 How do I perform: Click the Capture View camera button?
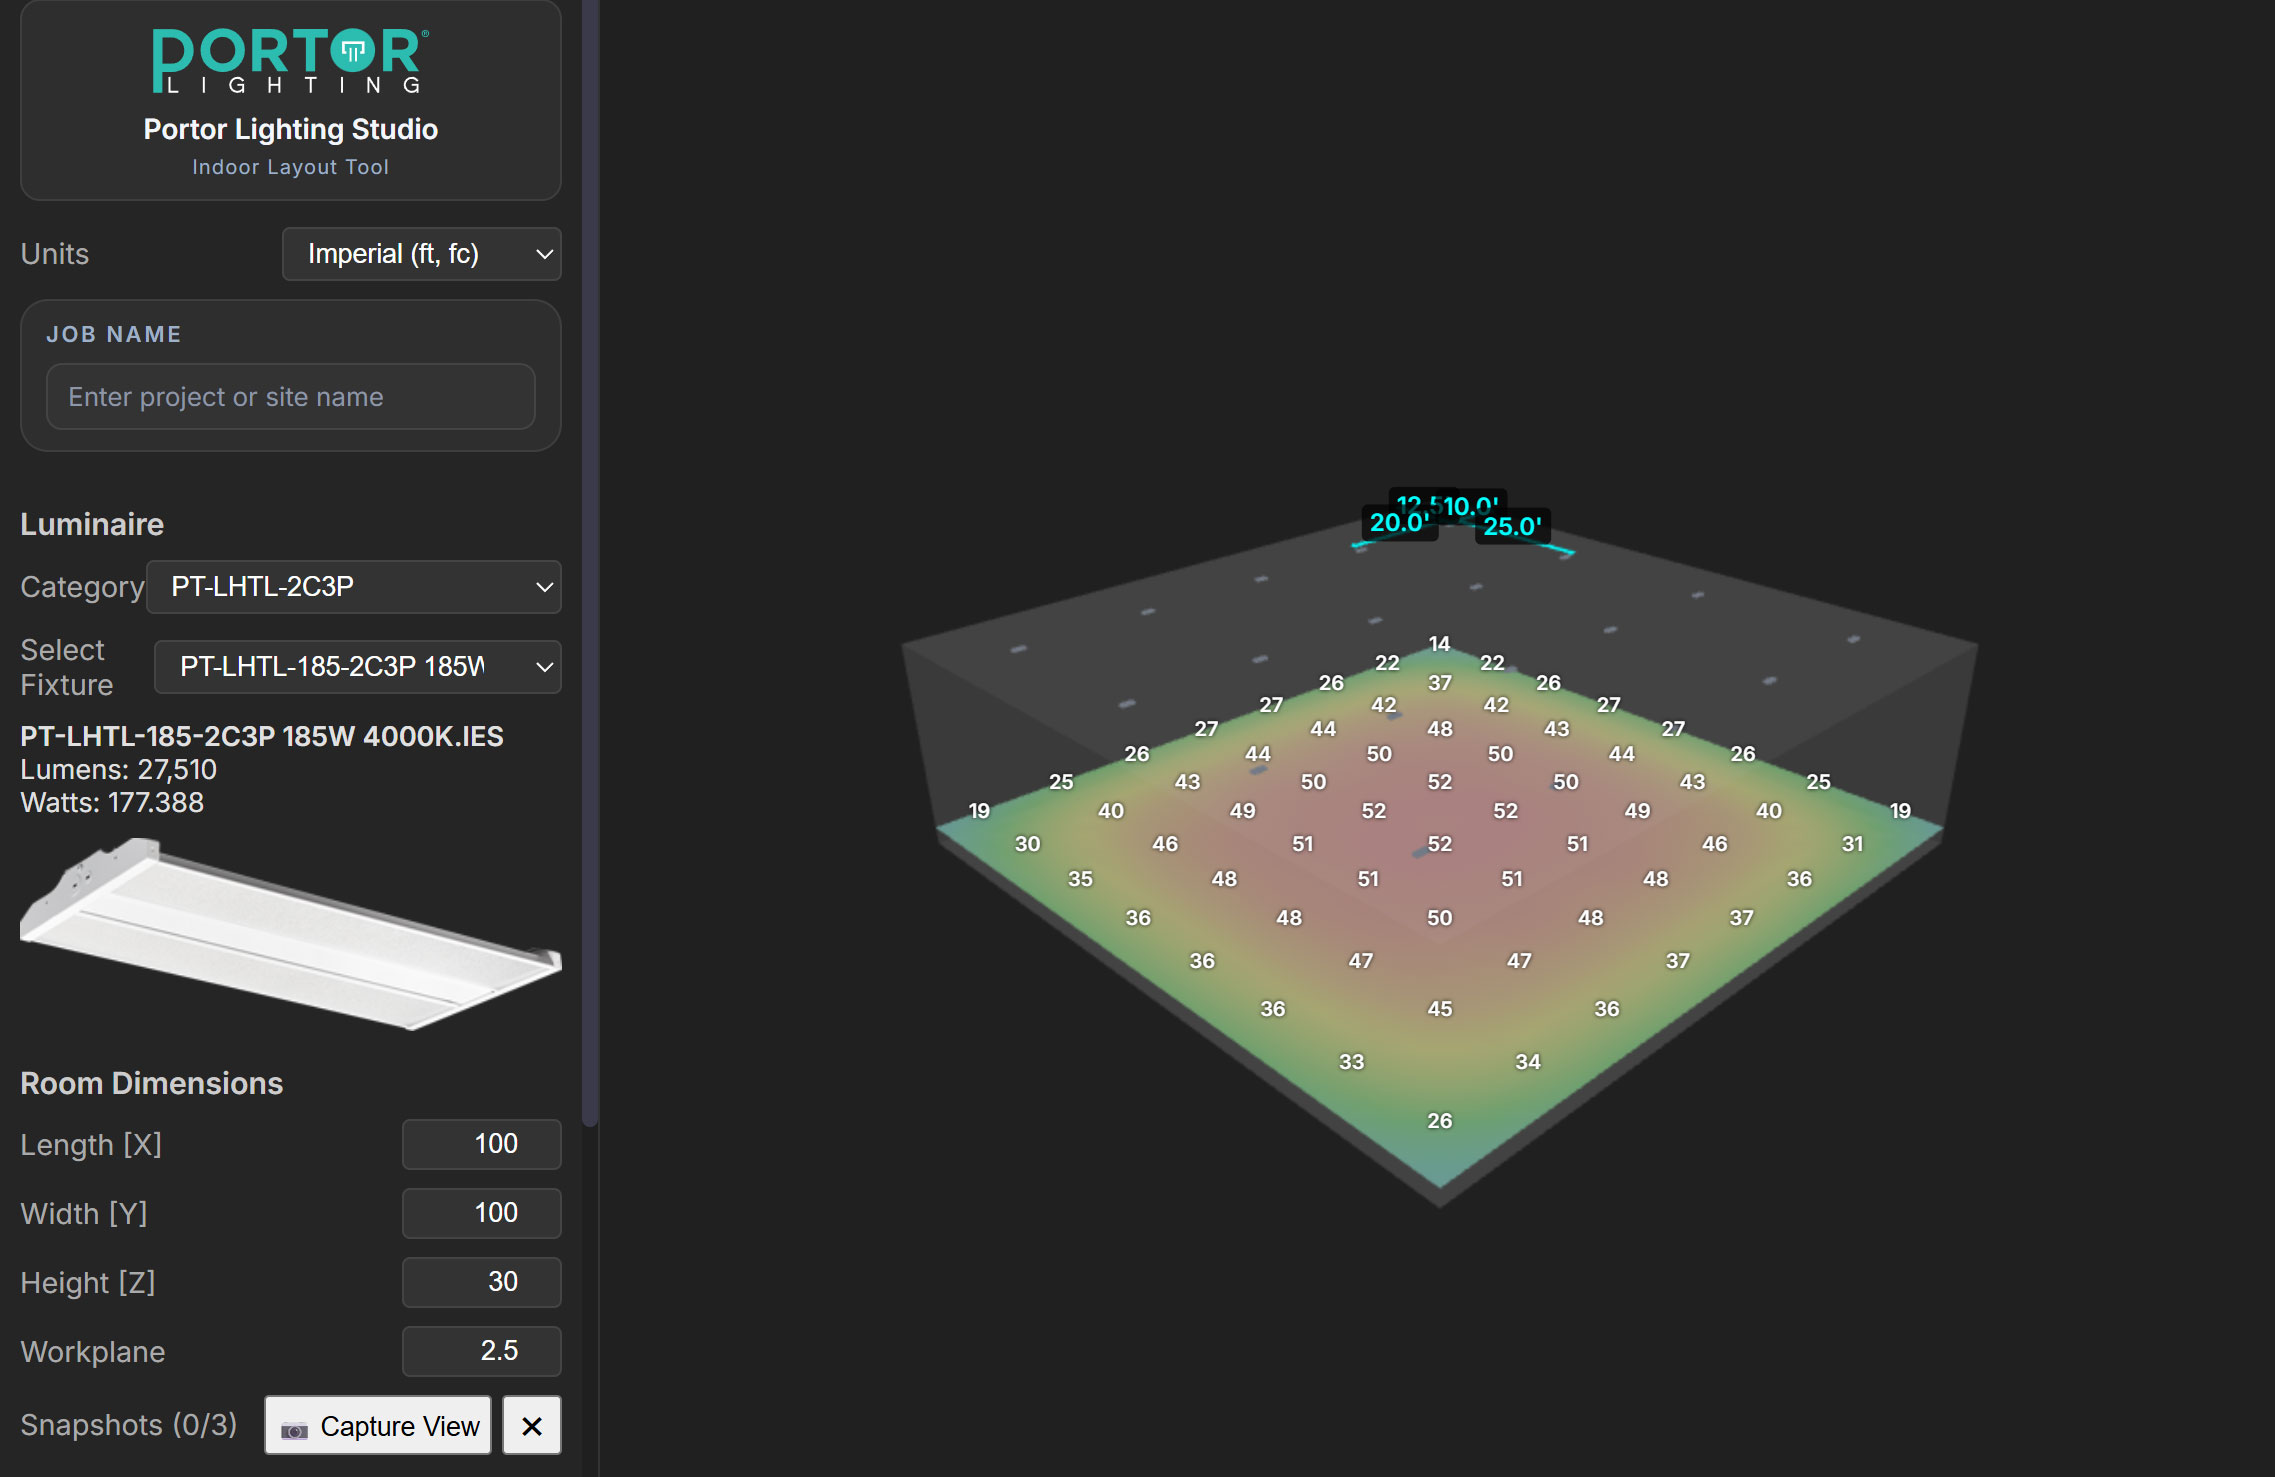[378, 1425]
